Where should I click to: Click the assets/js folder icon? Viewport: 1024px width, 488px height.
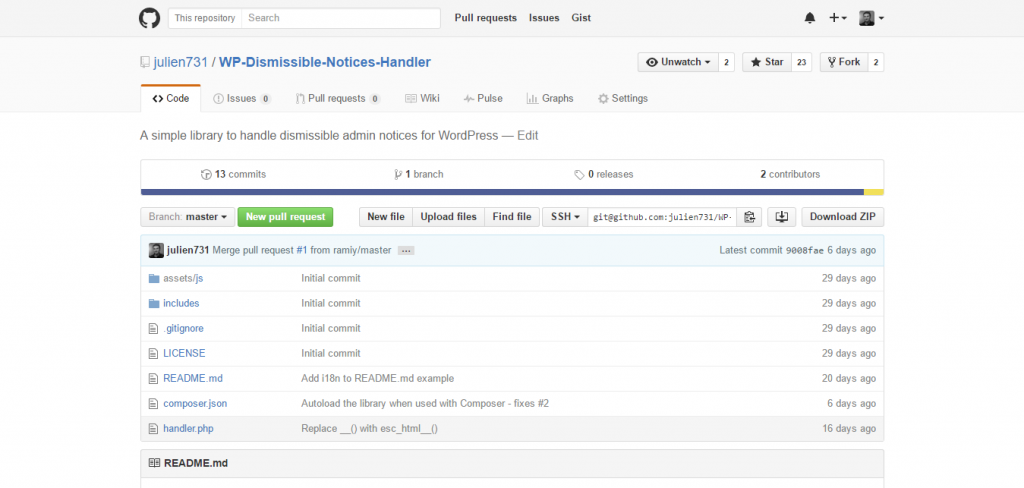tap(154, 278)
